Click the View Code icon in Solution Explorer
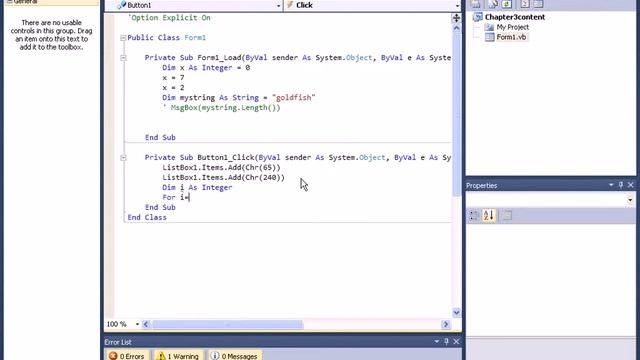640x360 pixels. tap(525, 4)
